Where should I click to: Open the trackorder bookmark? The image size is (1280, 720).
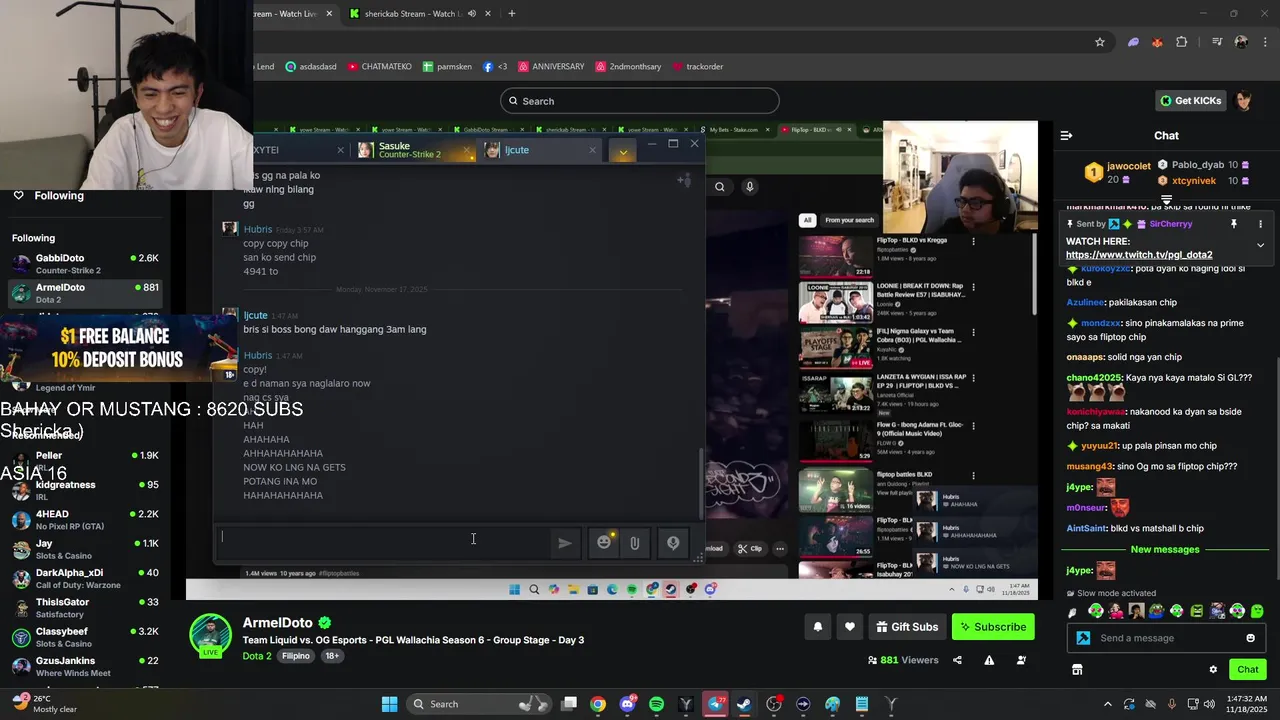[697, 66]
